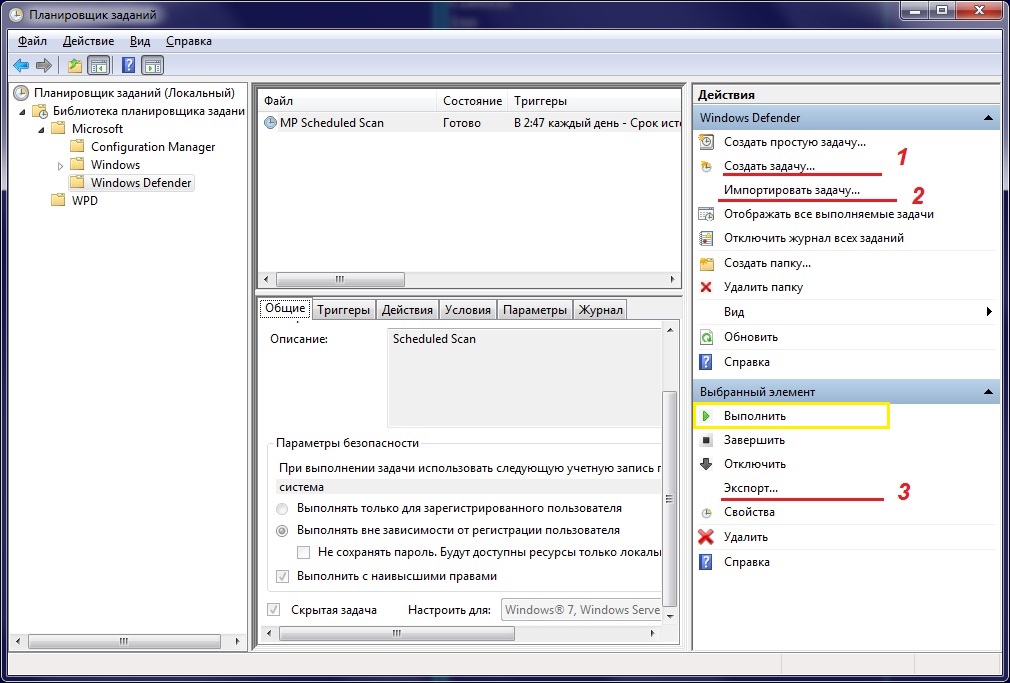This screenshot has height=683, width=1010.
Task: Click the Отключить down arrow icon
Action: pos(707,464)
